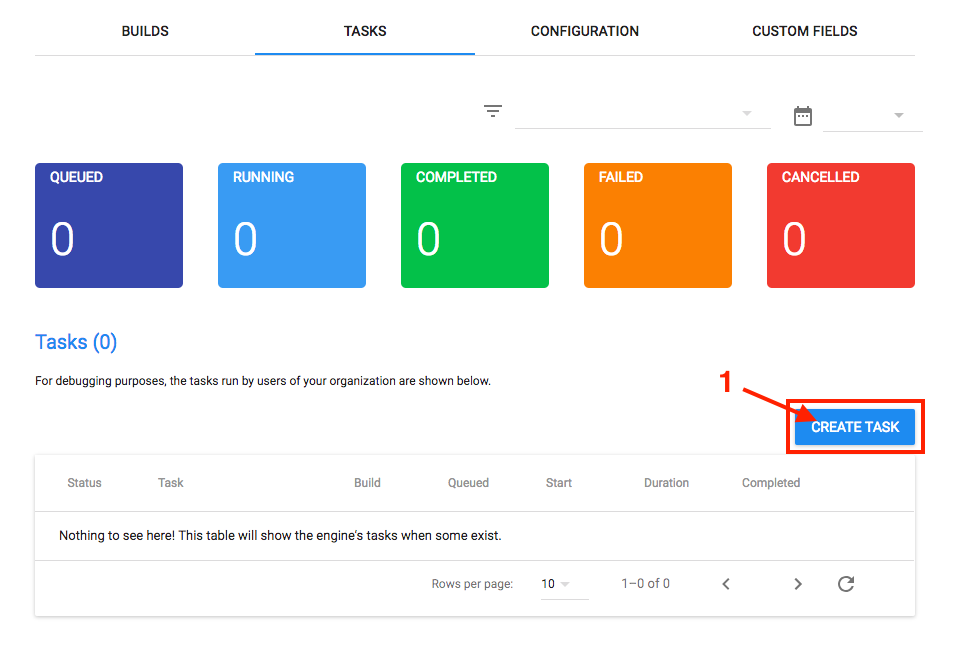This screenshot has width=976, height=652.
Task: Open the status filter dropdown
Action: click(641, 114)
